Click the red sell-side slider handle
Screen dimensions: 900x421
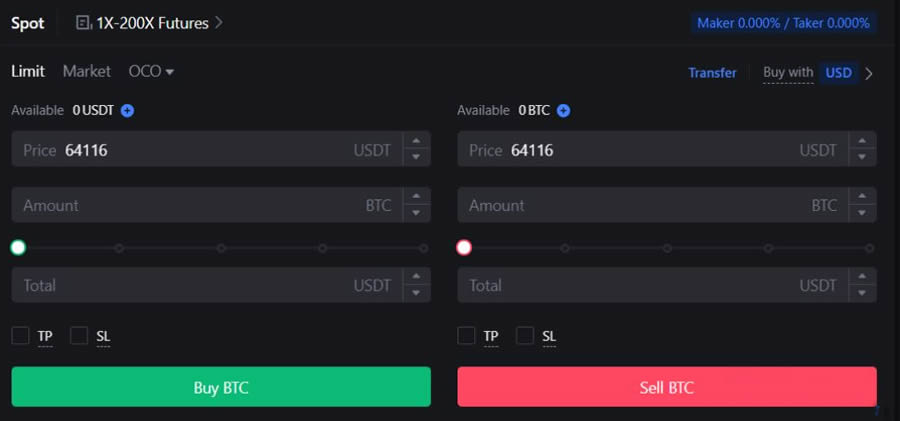pos(464,247)
